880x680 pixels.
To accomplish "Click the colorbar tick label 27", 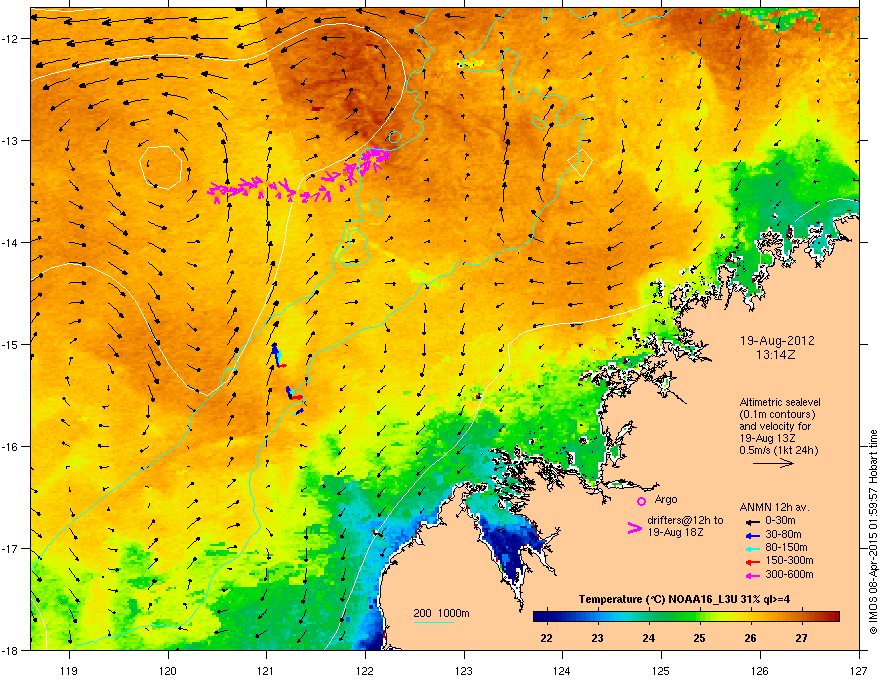I will point(801,638).
